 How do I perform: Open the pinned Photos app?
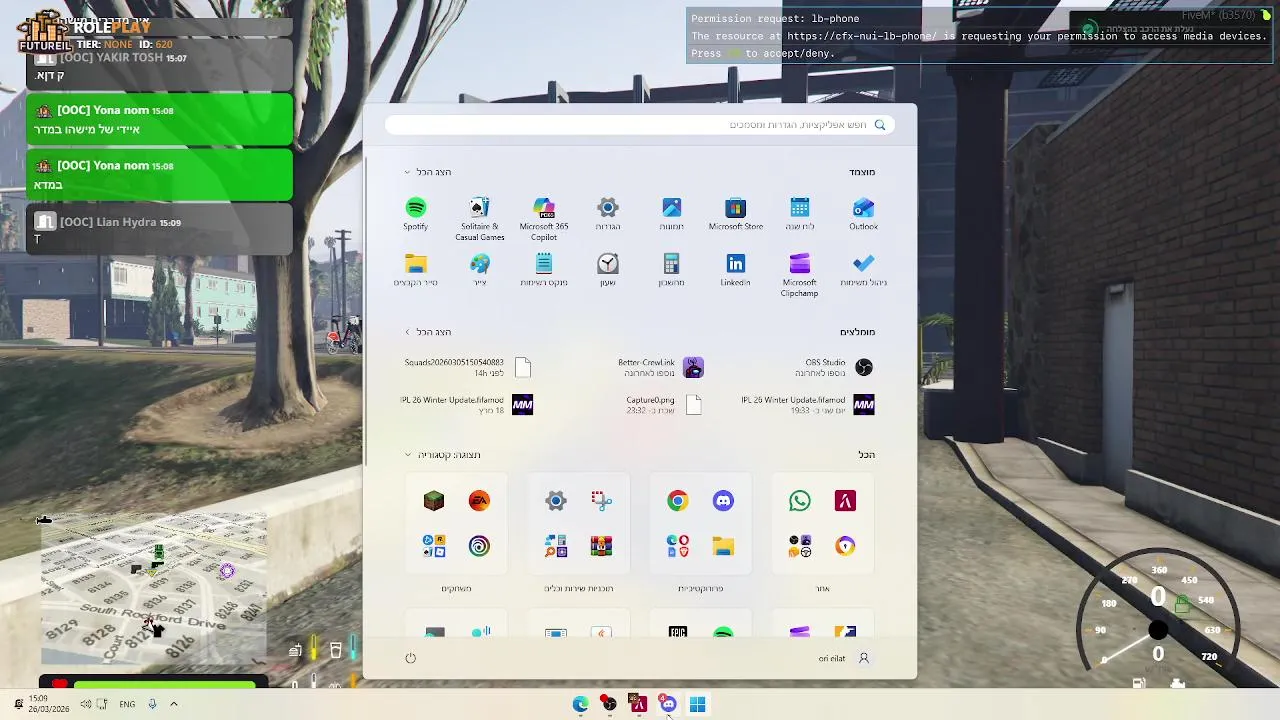click(671, 214)
